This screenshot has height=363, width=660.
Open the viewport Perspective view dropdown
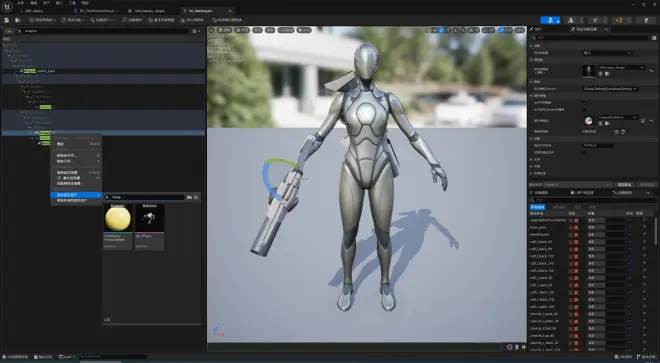pos(226,30)
